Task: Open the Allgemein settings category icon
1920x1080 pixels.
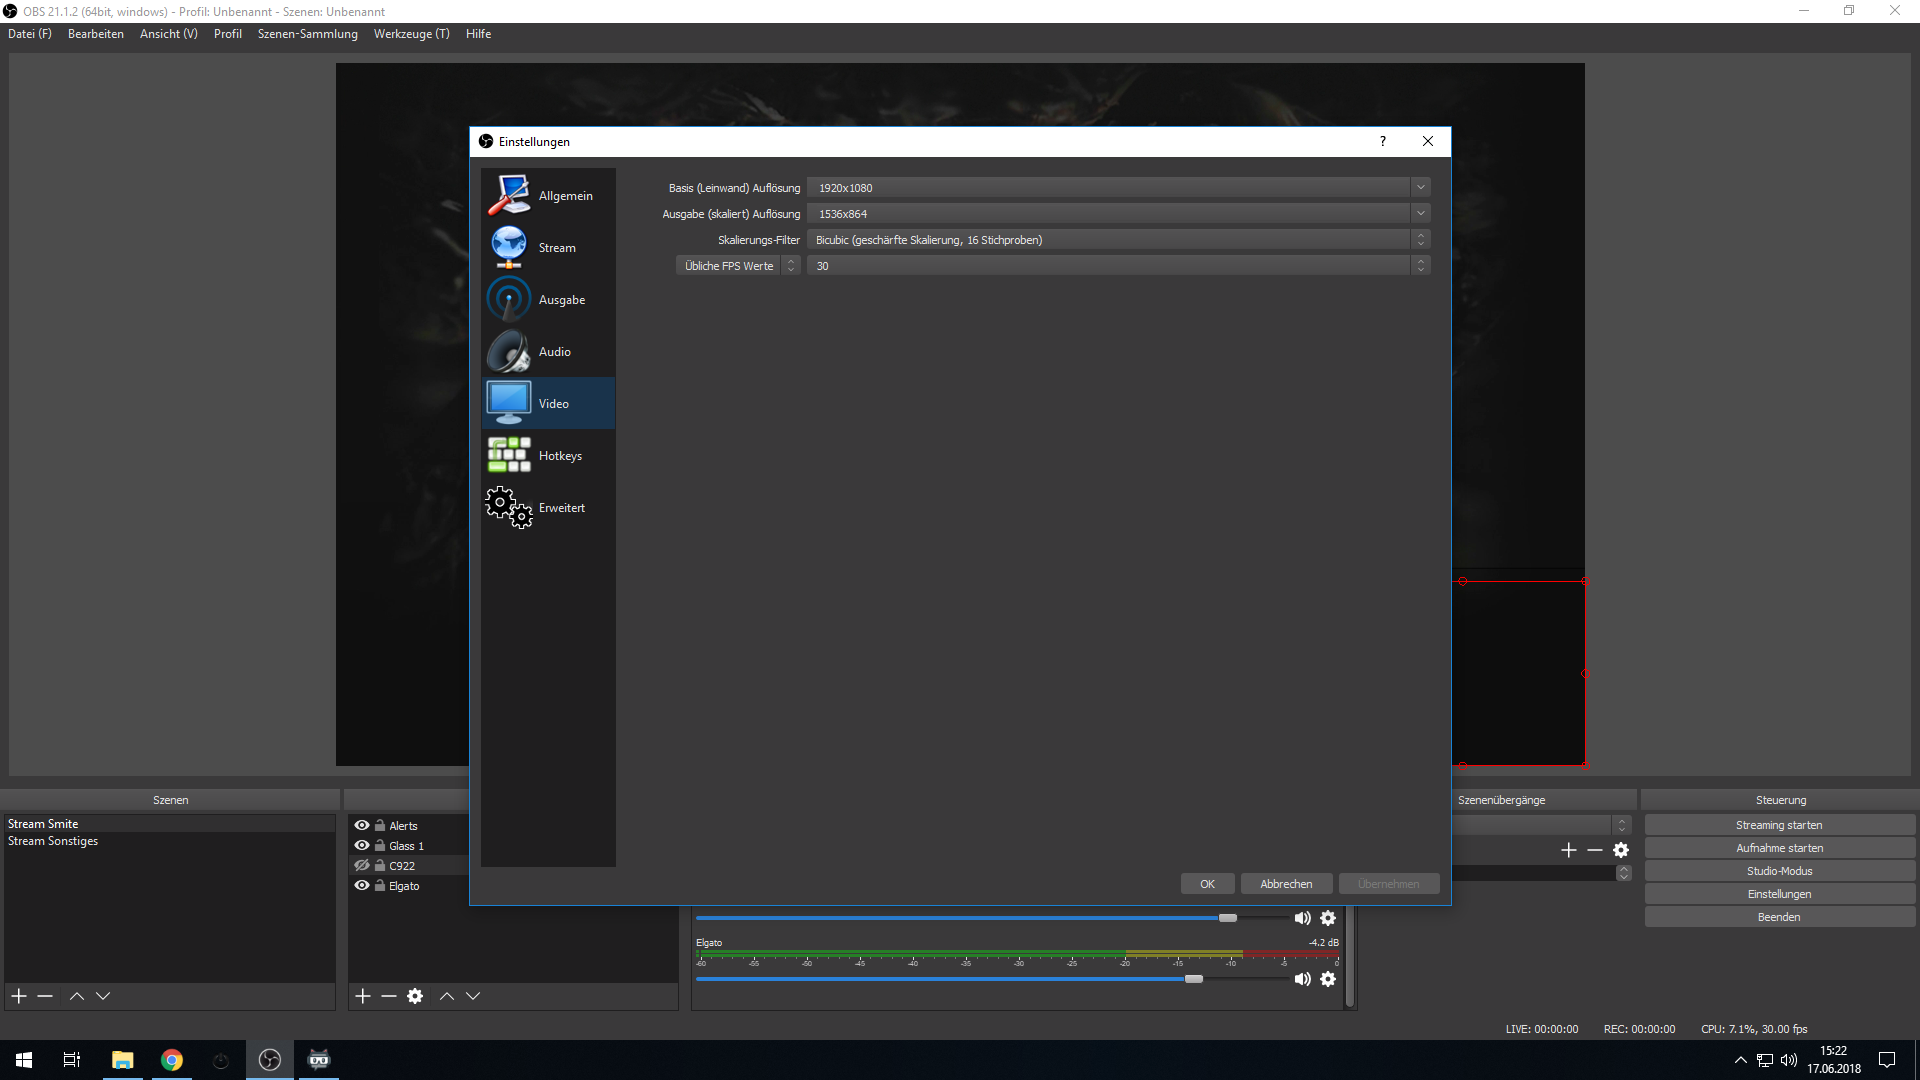Action: point(509,195)
